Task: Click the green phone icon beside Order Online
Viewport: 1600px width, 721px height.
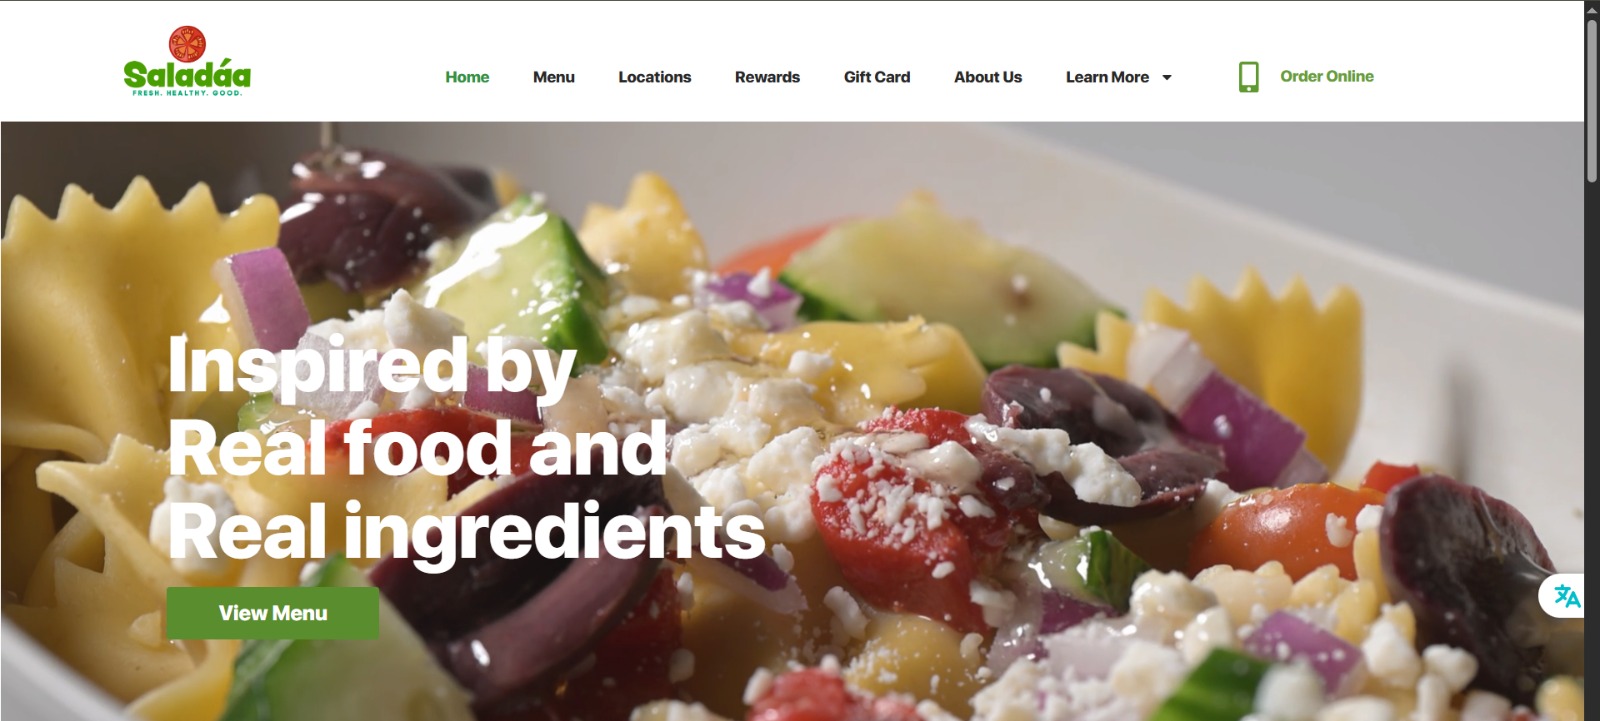Action: pos(1248,77)
